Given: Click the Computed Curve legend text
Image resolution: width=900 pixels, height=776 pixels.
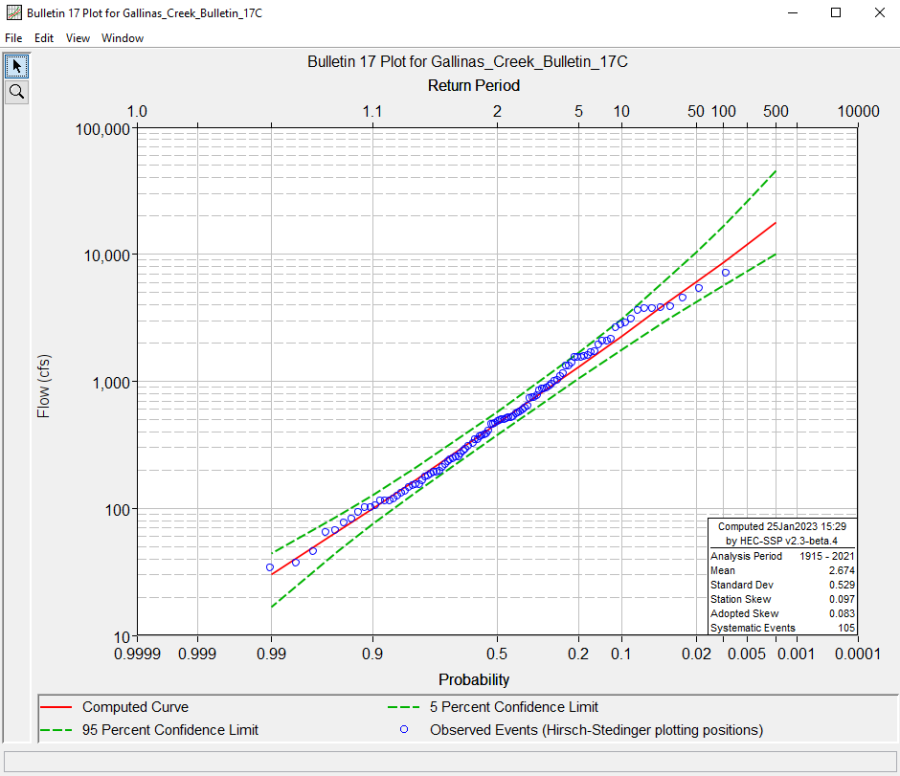Looking at the screenshot, I should tap(135, 707).
